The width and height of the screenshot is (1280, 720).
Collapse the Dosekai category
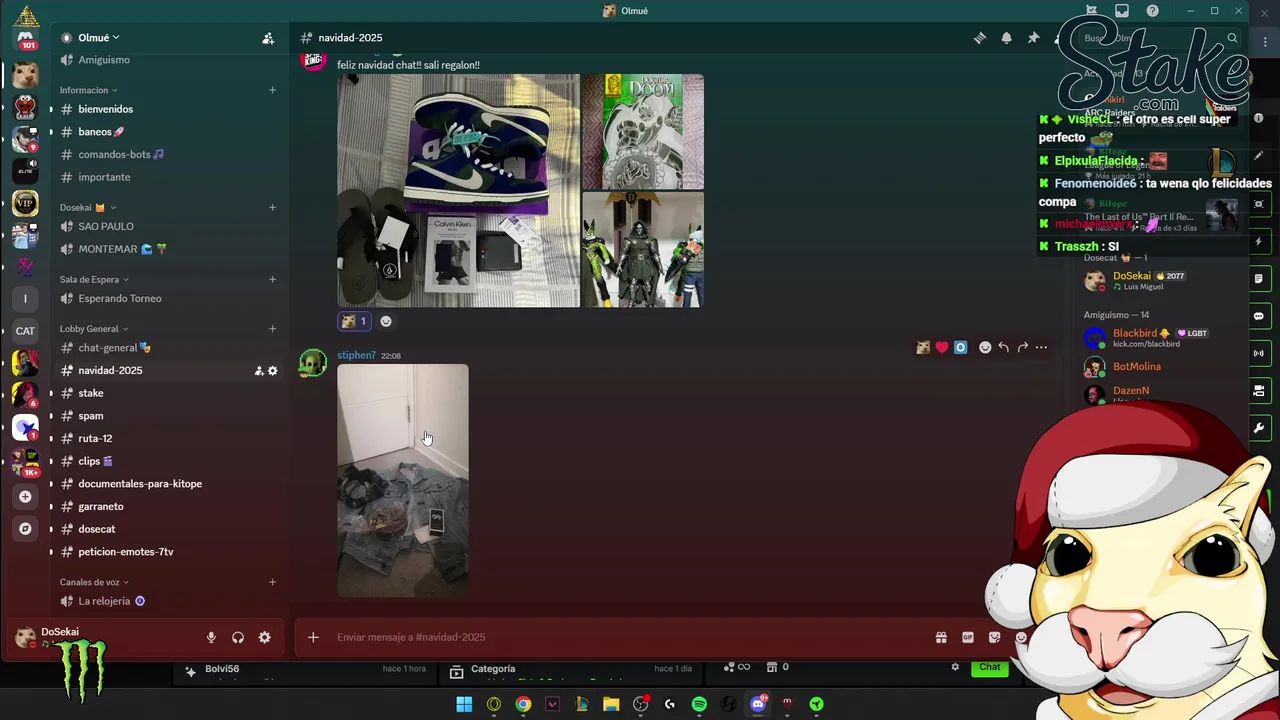coord(88,208)
